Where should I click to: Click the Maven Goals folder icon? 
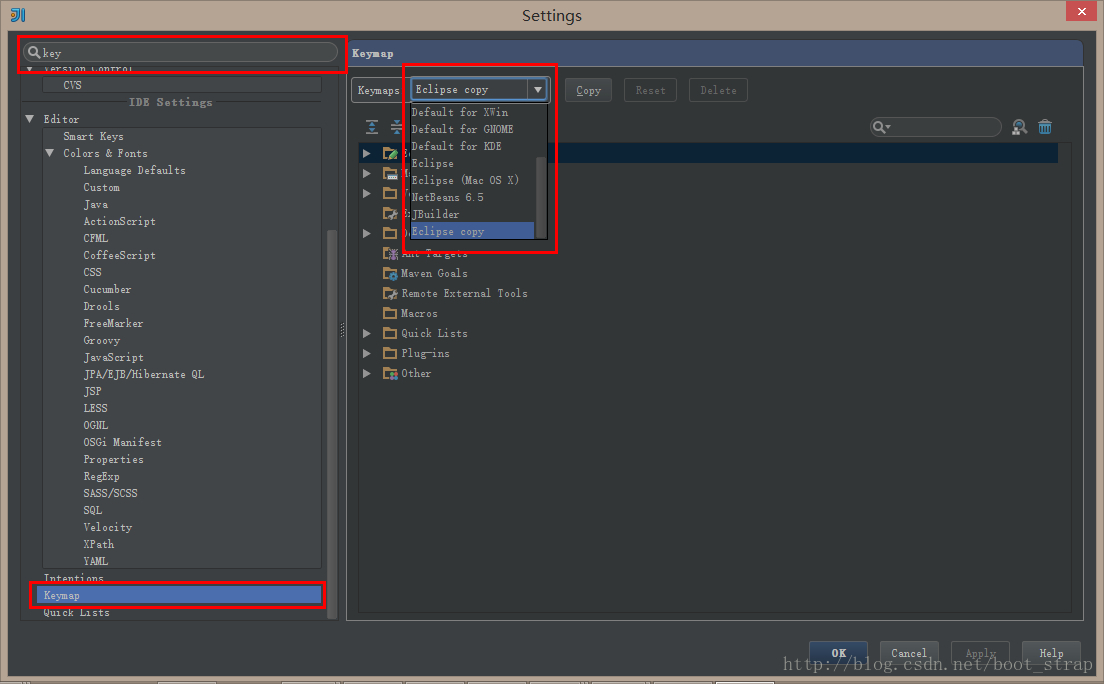pos(390,273)
